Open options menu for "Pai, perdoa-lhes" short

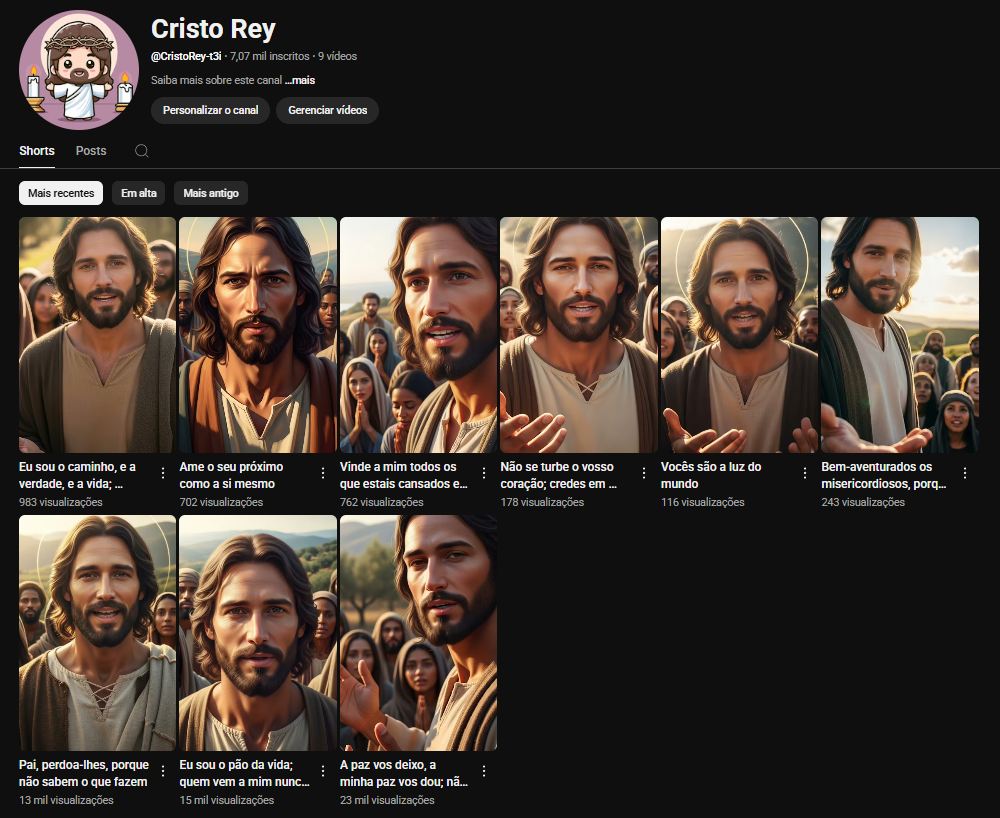[x=163, y=771]
